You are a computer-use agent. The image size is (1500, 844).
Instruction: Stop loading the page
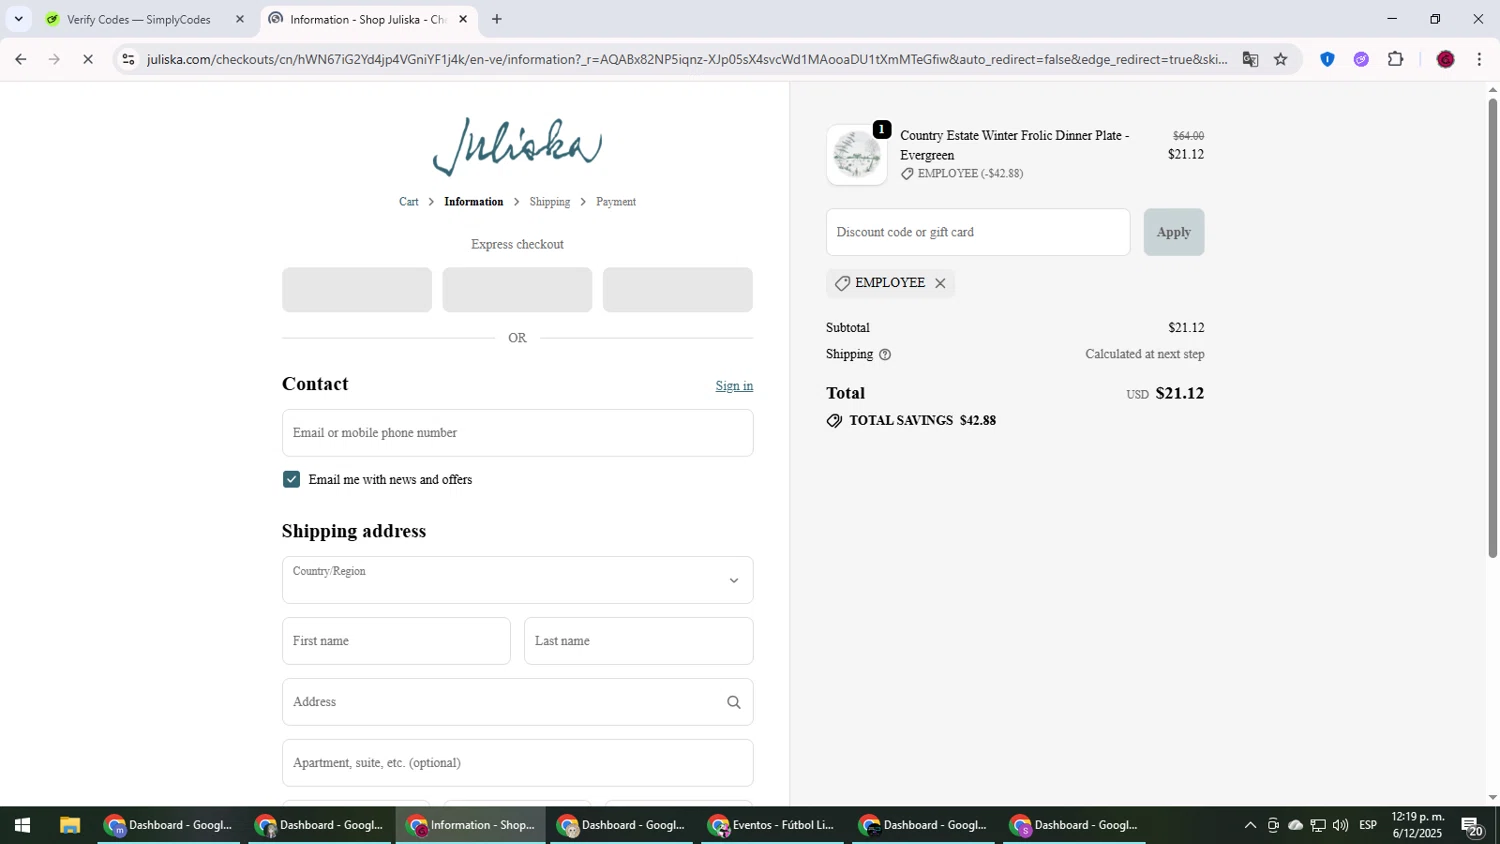[x=88, y=59]
